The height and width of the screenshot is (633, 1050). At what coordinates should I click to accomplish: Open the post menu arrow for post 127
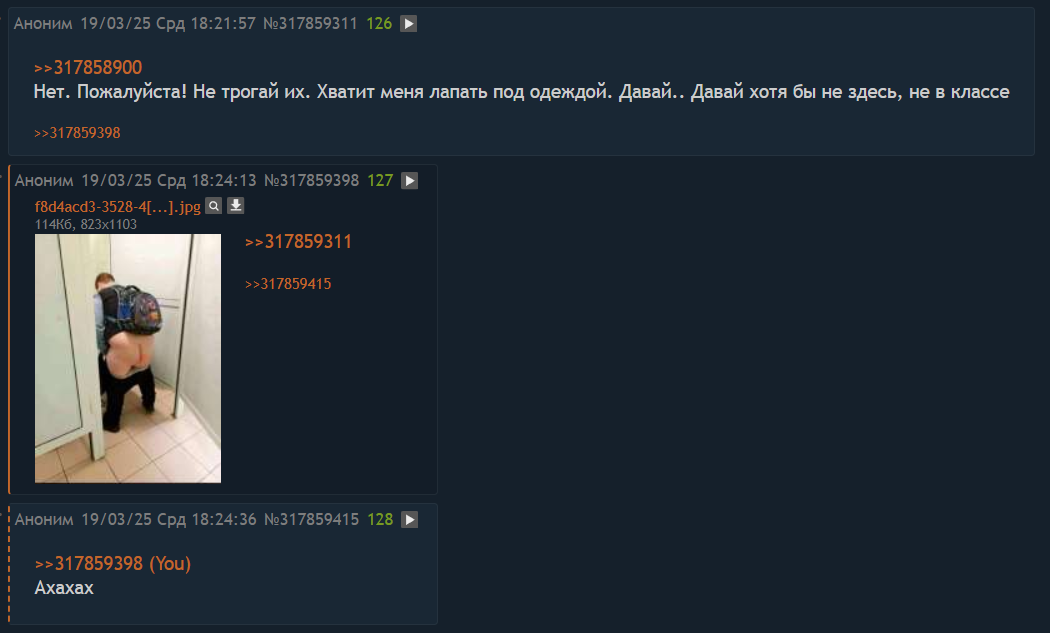pyautogui.click(x=409, y=181)
